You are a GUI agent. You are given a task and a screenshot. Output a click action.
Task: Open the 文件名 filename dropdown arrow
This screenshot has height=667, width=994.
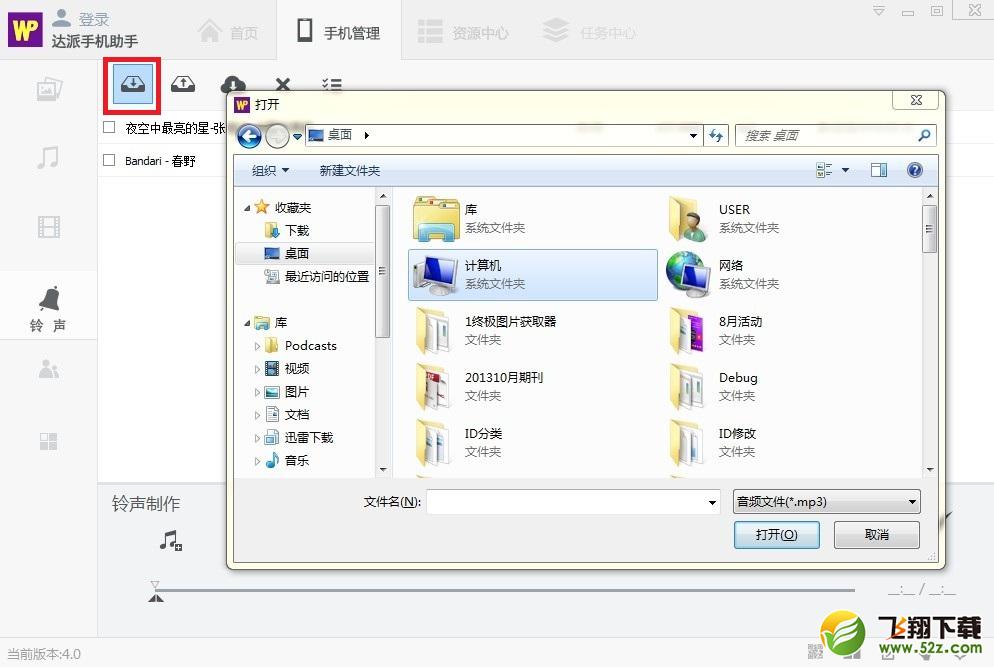click(x=712, y=502)
